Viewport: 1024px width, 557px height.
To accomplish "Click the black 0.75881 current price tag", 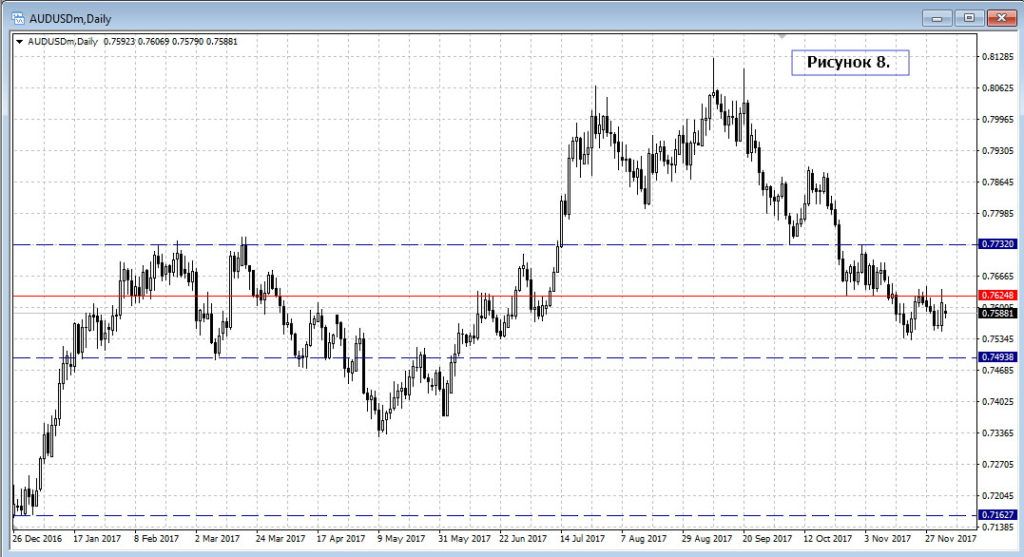I will [x=997, y=313].
